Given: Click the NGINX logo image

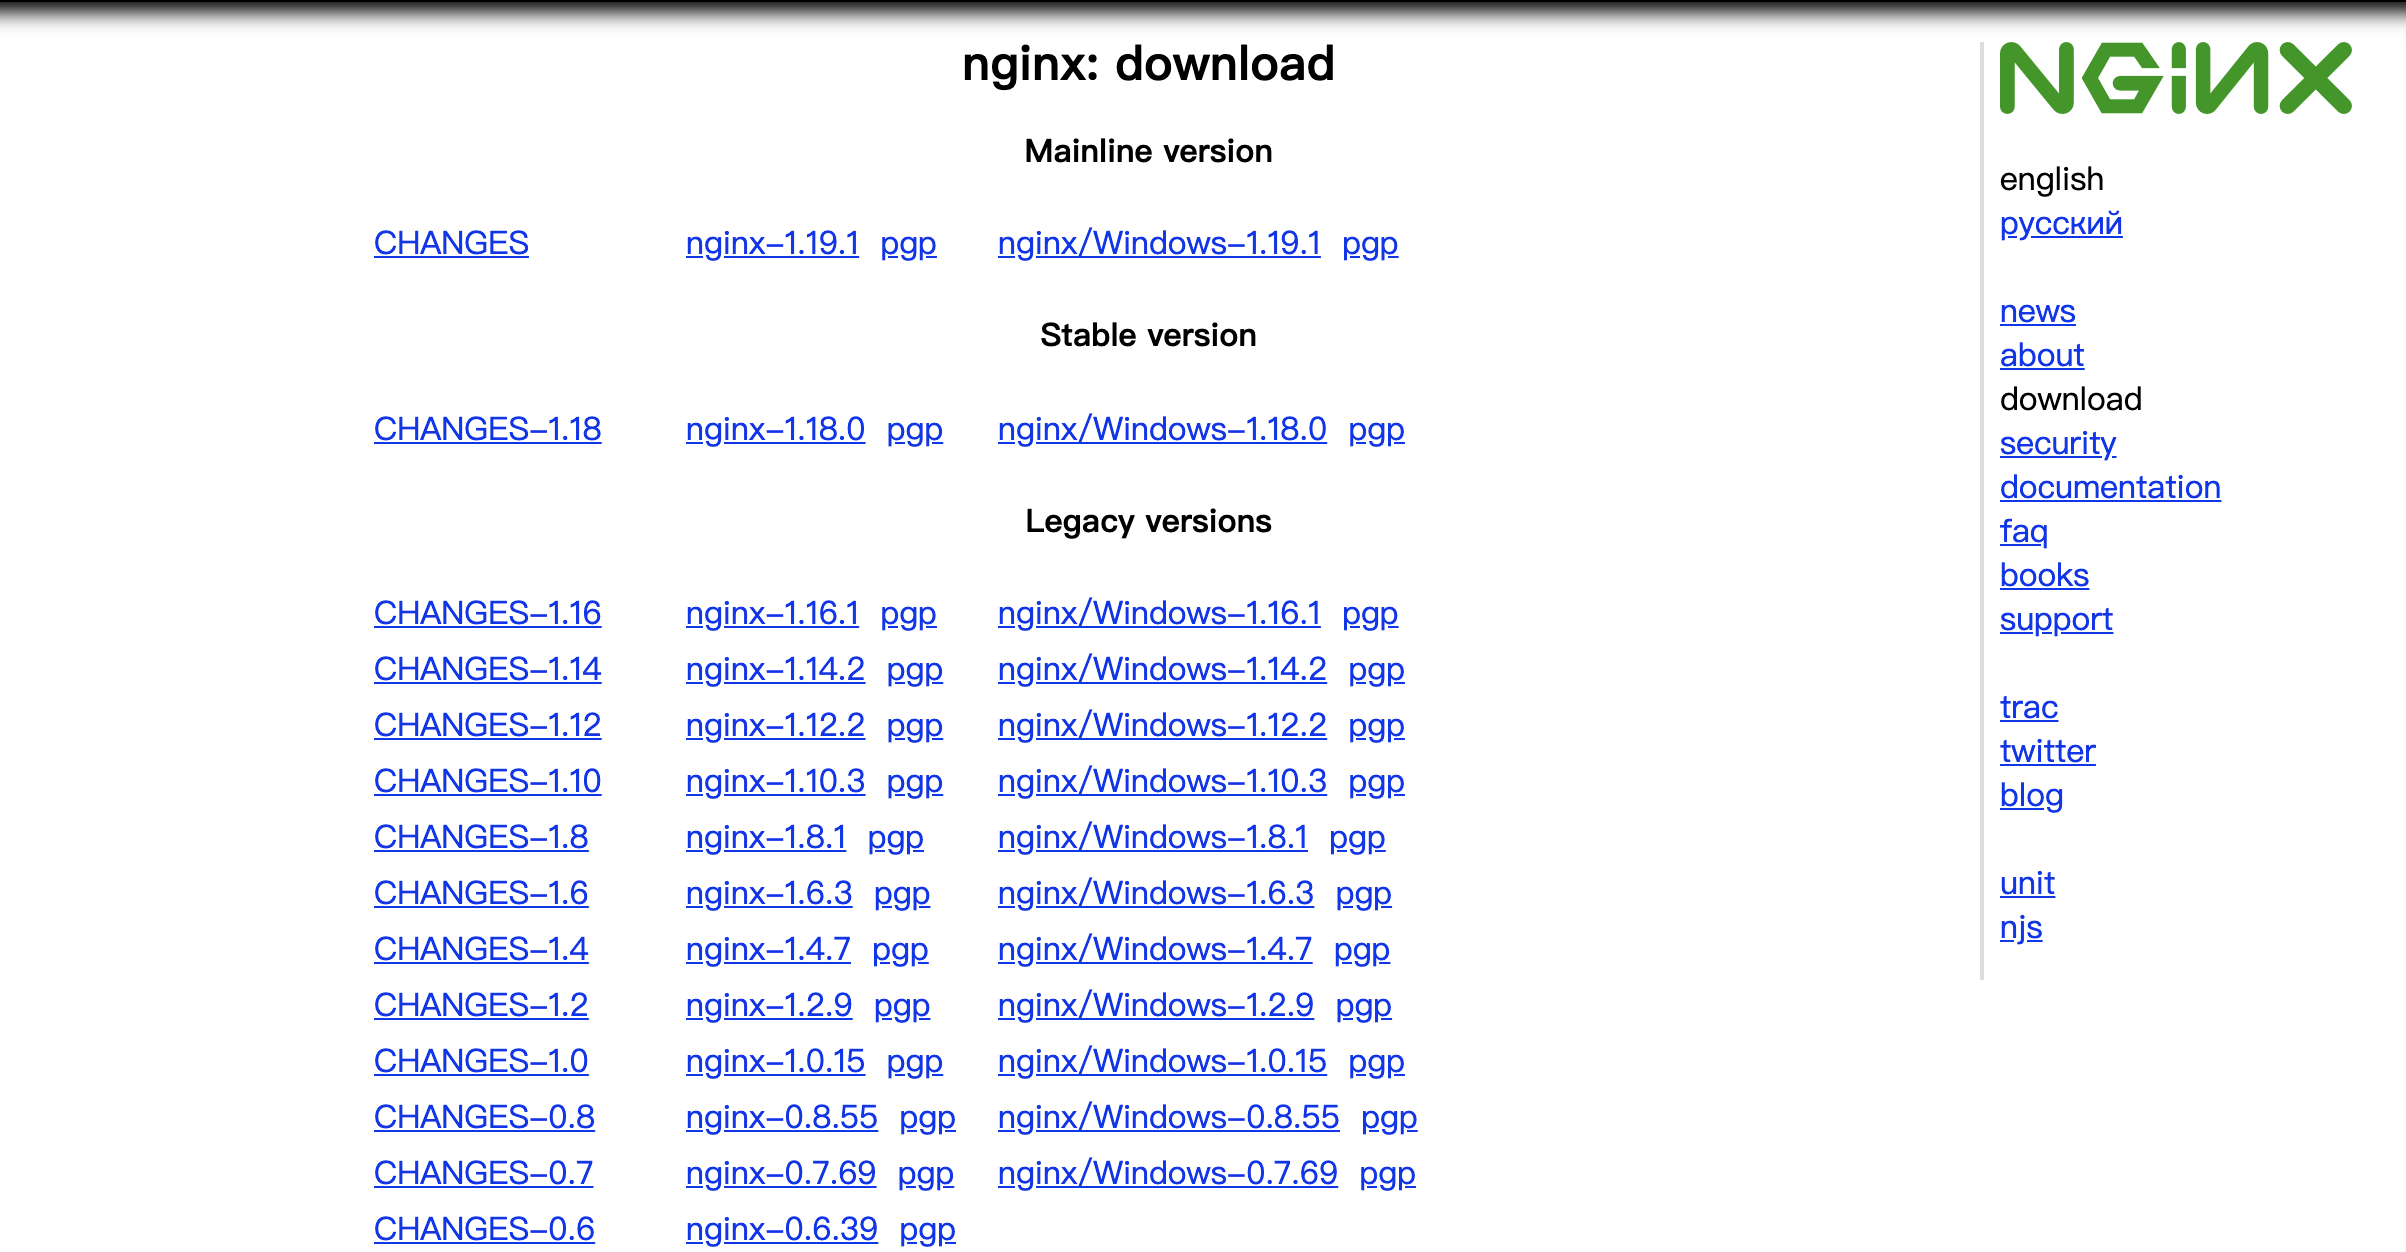Looking at the screenshot, I should (2174, 78).
